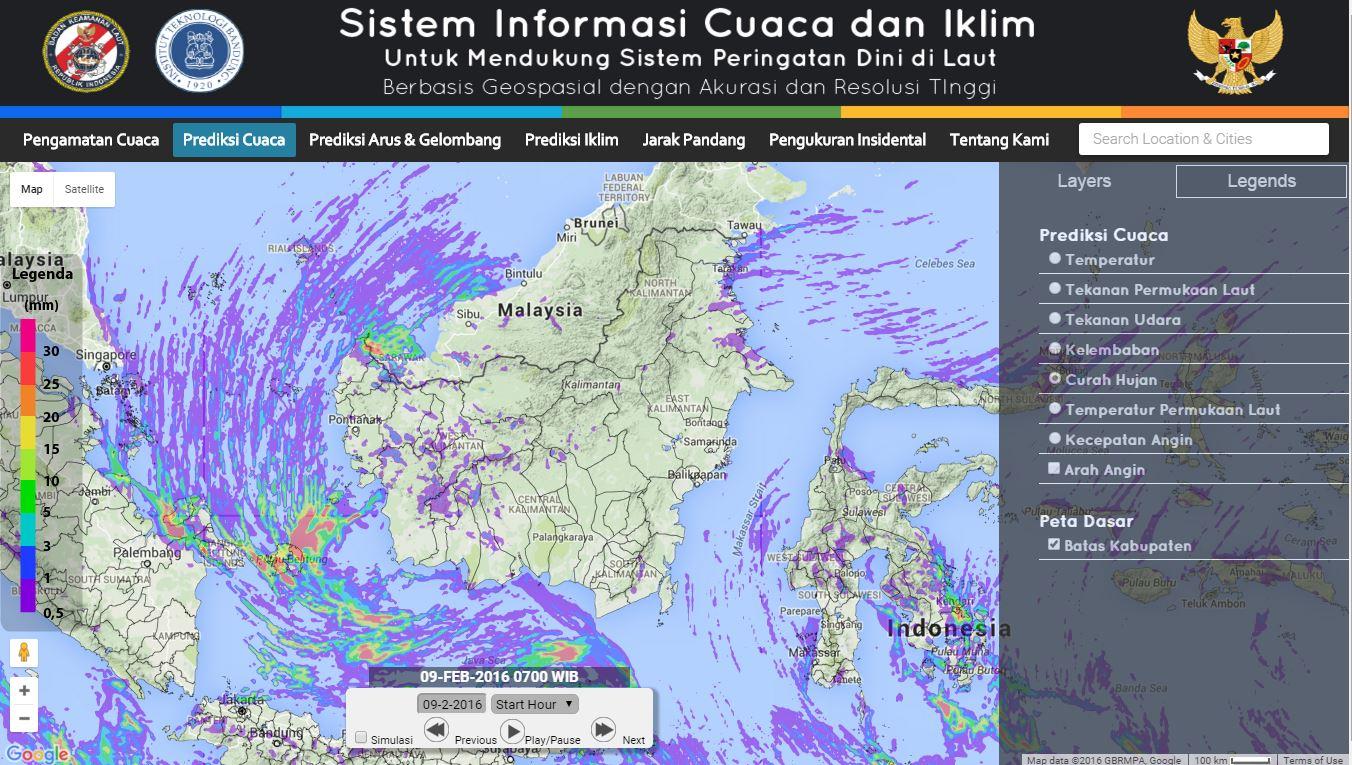This screenshot has width=1352, height=765.
Task: Click the Pontianak city label on map
Action: [x=355, y=419]
